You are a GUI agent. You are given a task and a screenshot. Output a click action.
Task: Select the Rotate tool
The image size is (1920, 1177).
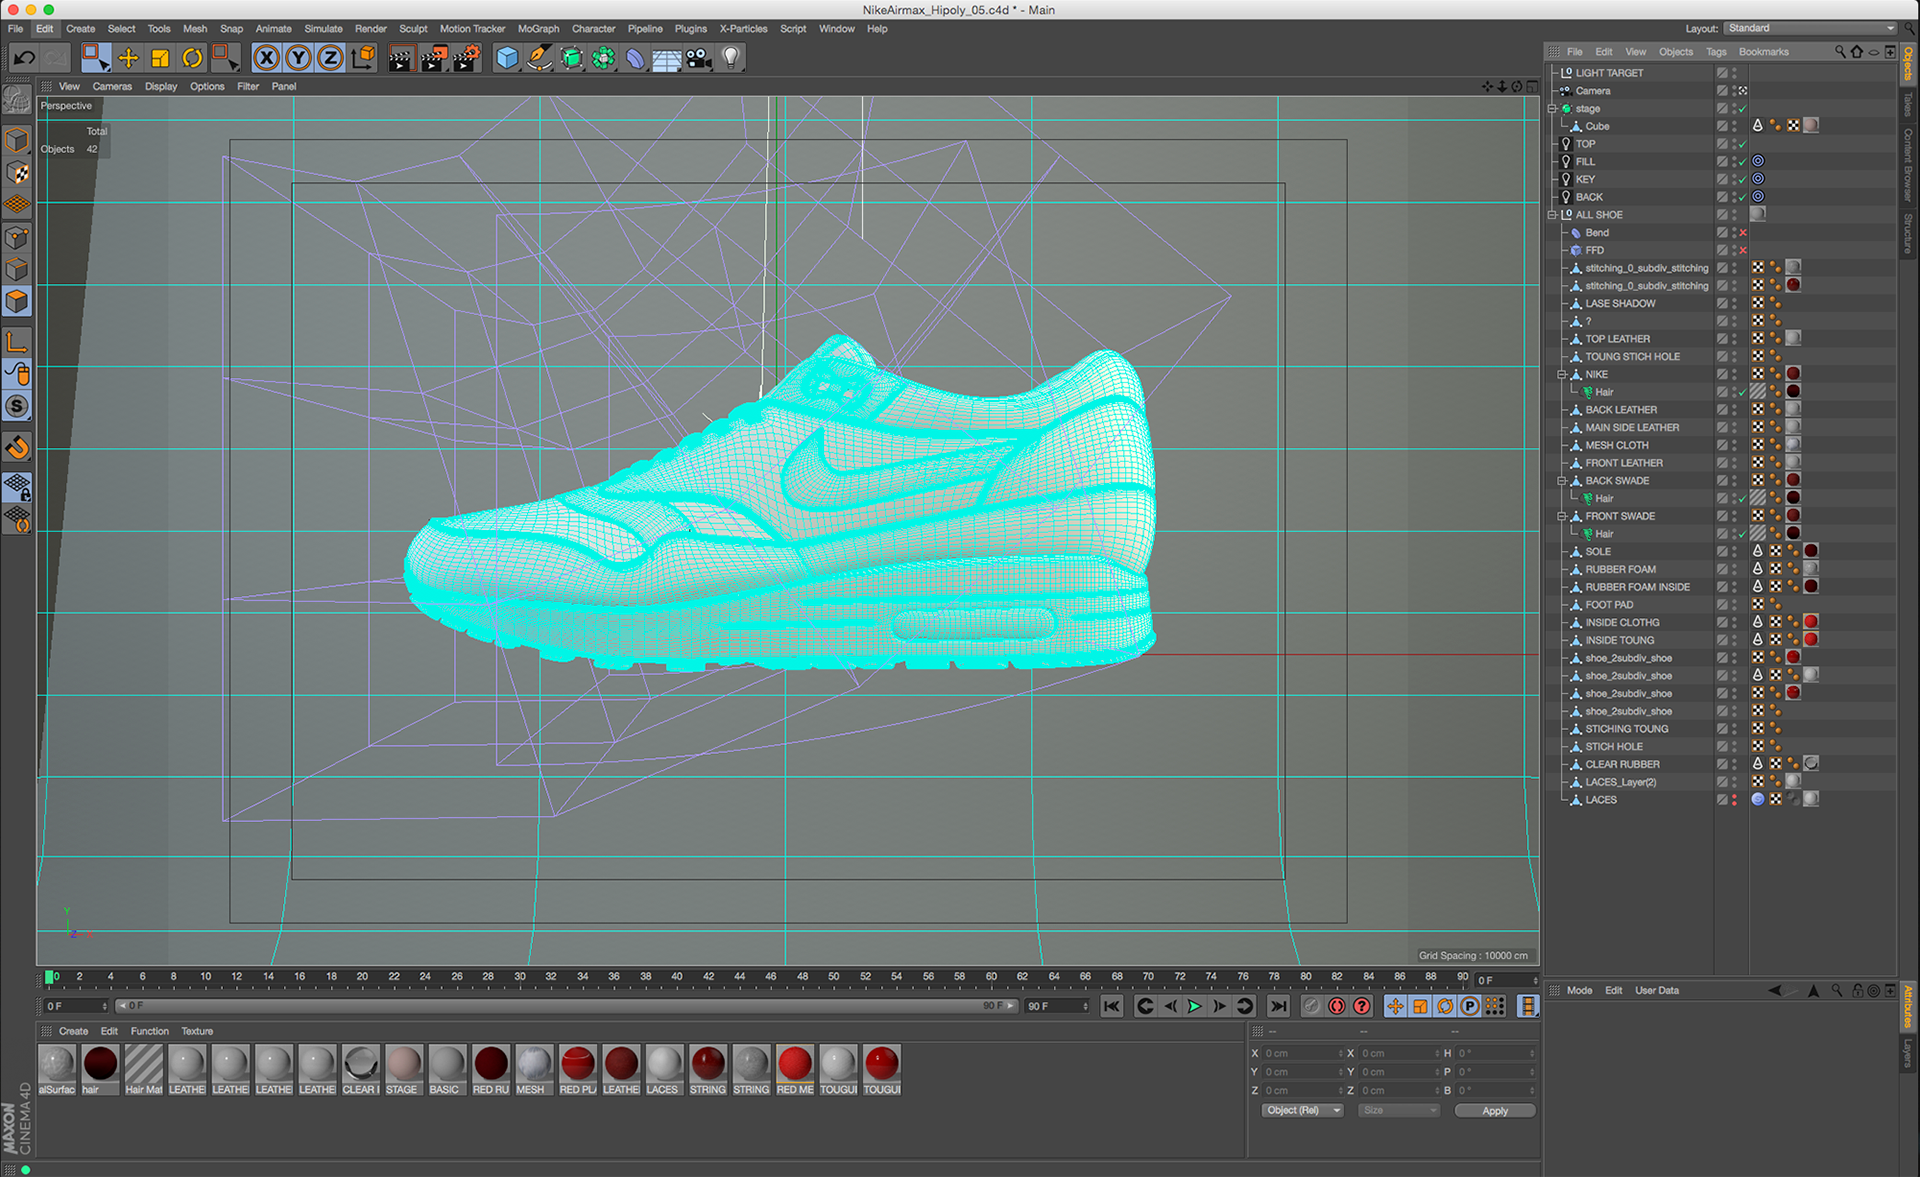click(192, 58)
